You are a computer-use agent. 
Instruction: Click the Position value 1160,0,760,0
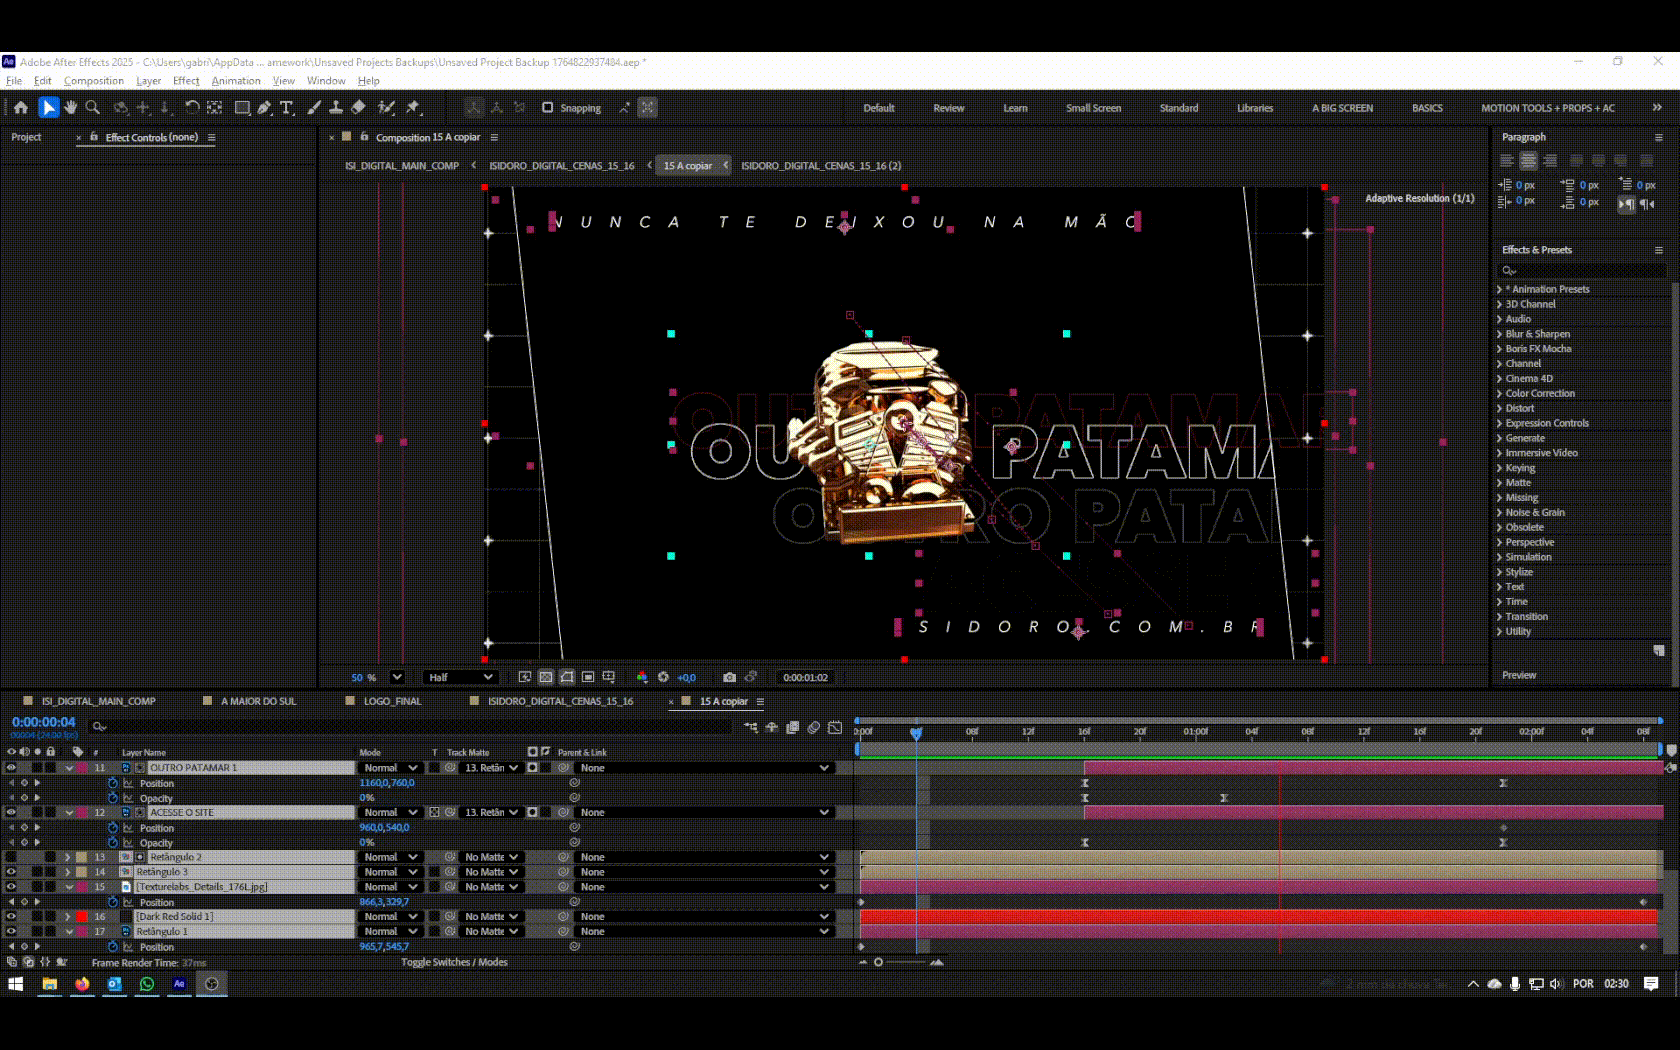(x=386, y=783)
